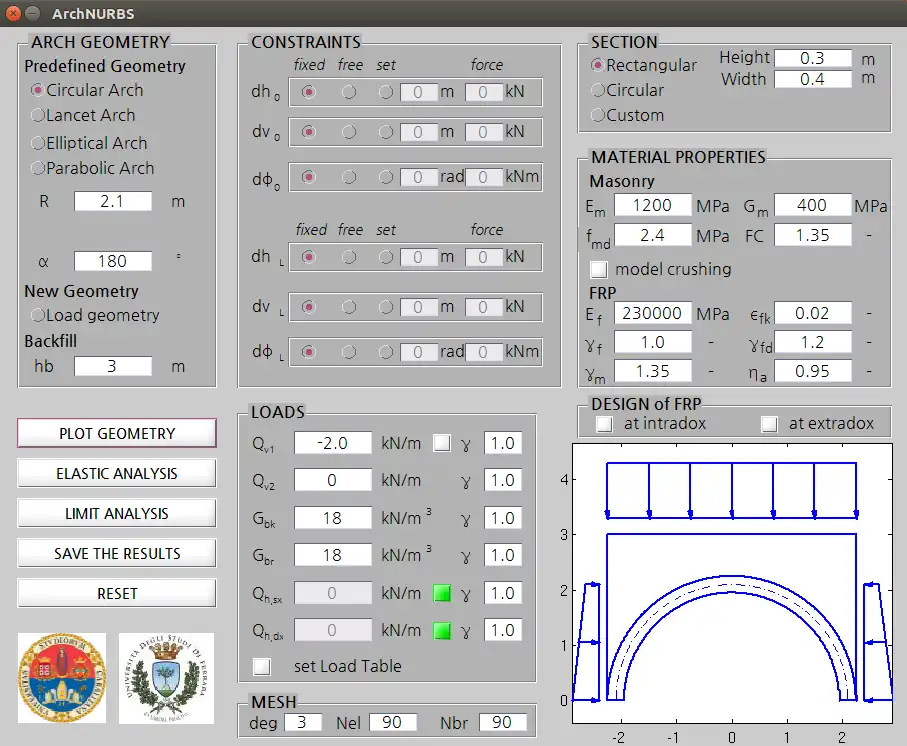Edit the backfill hb value
This screenshot has height=746, width=907.
113,366
